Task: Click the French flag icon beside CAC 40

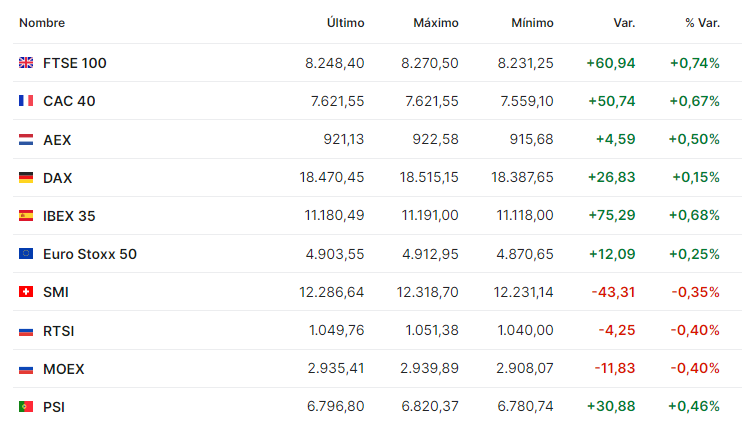Action: [x=26, y=100]
